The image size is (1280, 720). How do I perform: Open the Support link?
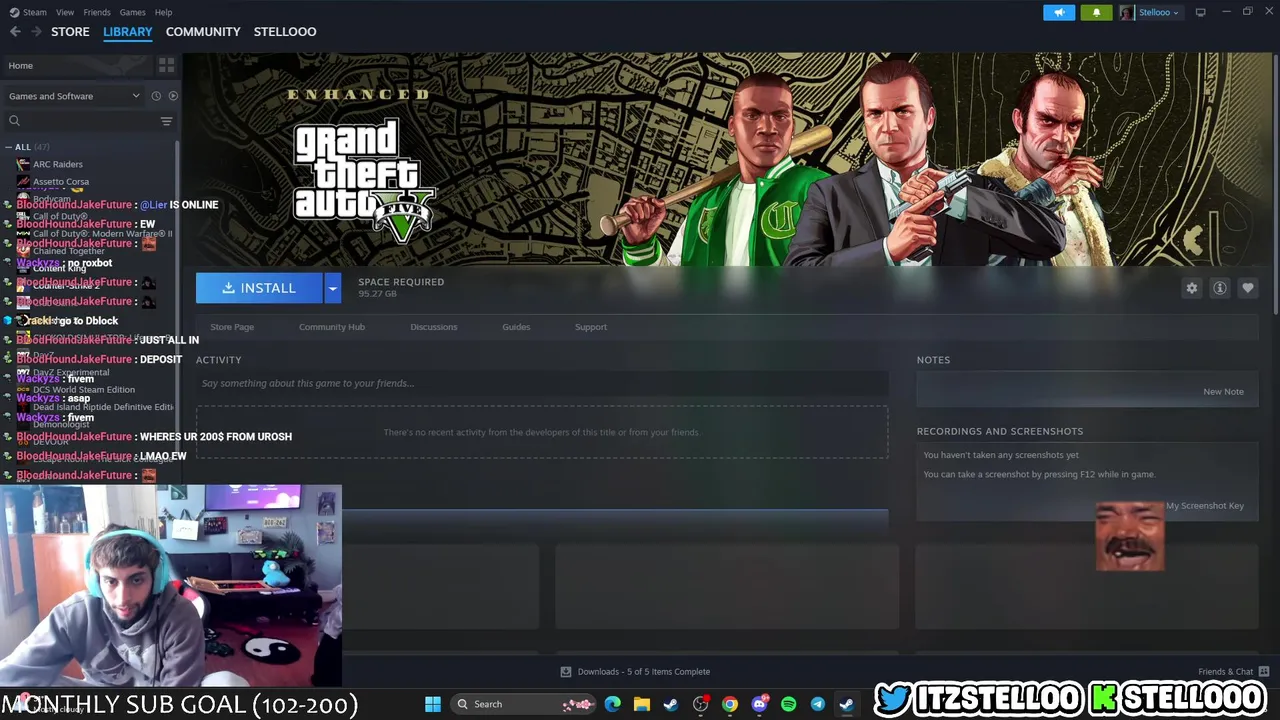pos(591,327)
